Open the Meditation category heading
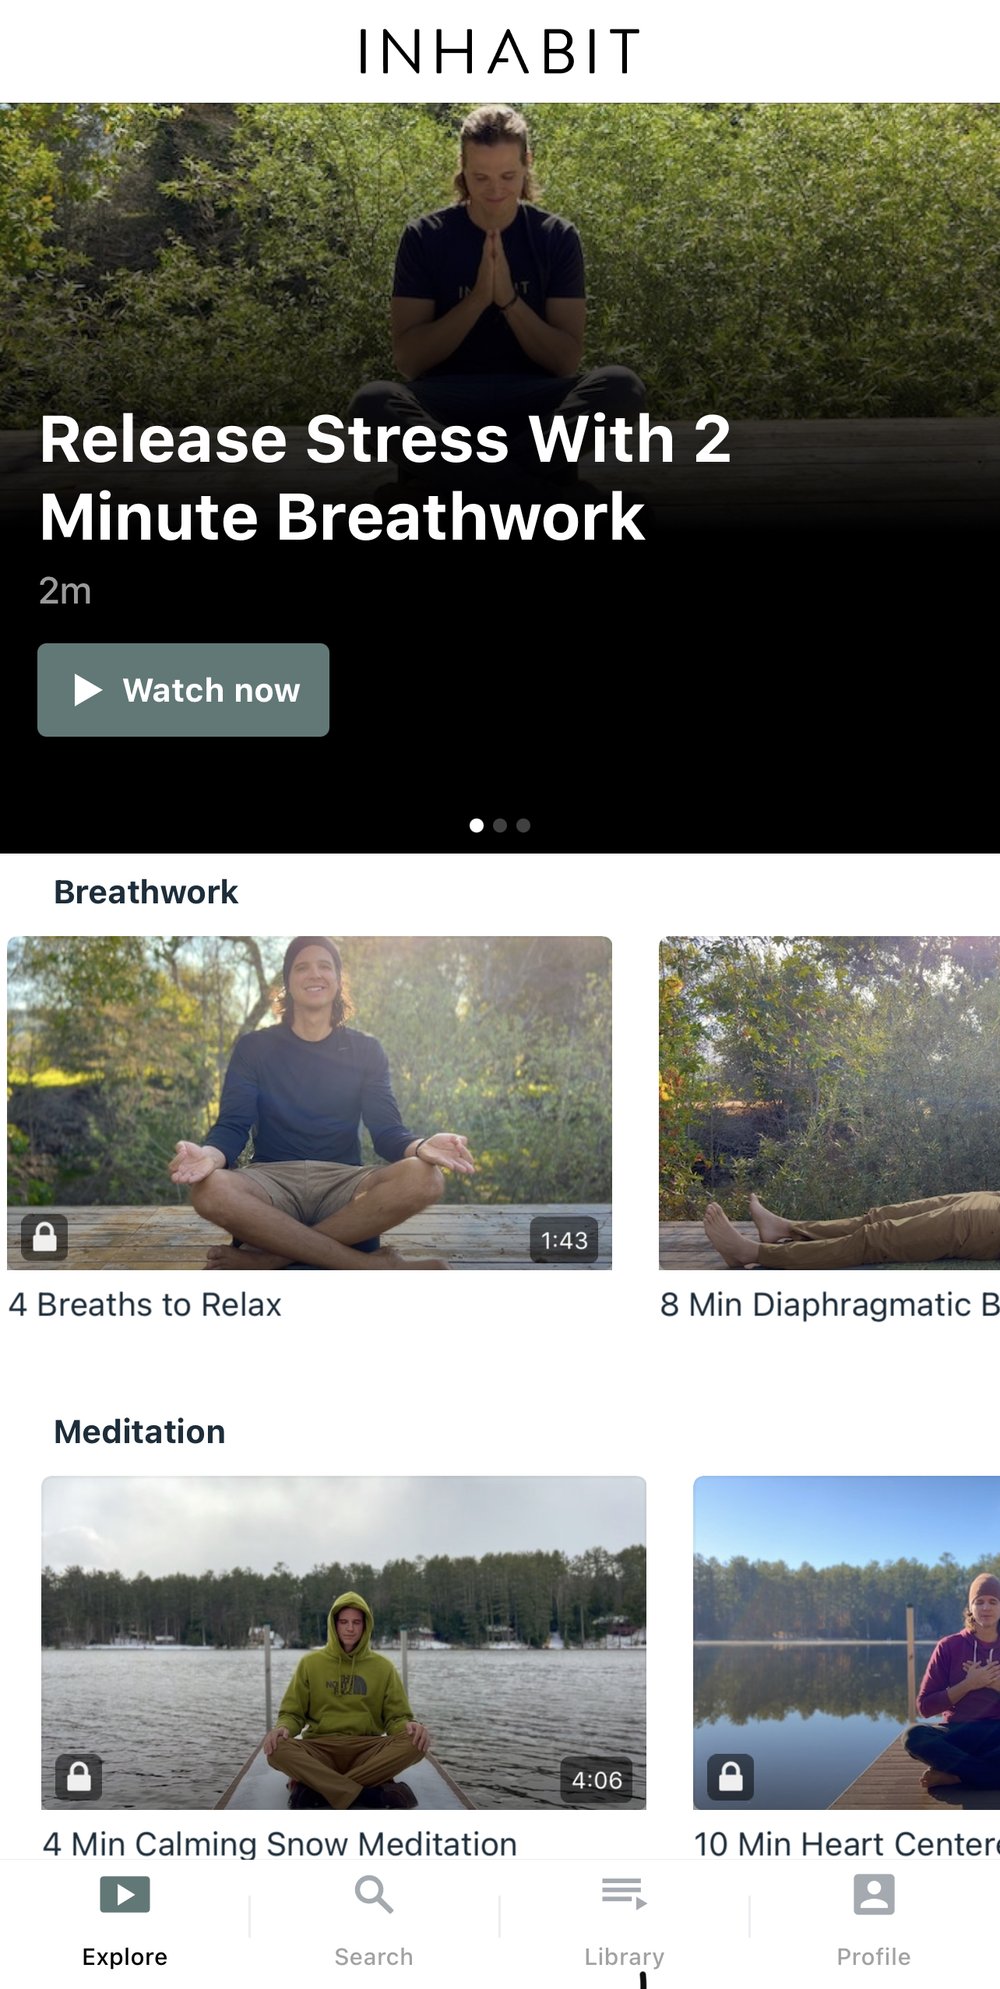The width and height of the screenshot is (1000, 1989). coord(140,1432)
